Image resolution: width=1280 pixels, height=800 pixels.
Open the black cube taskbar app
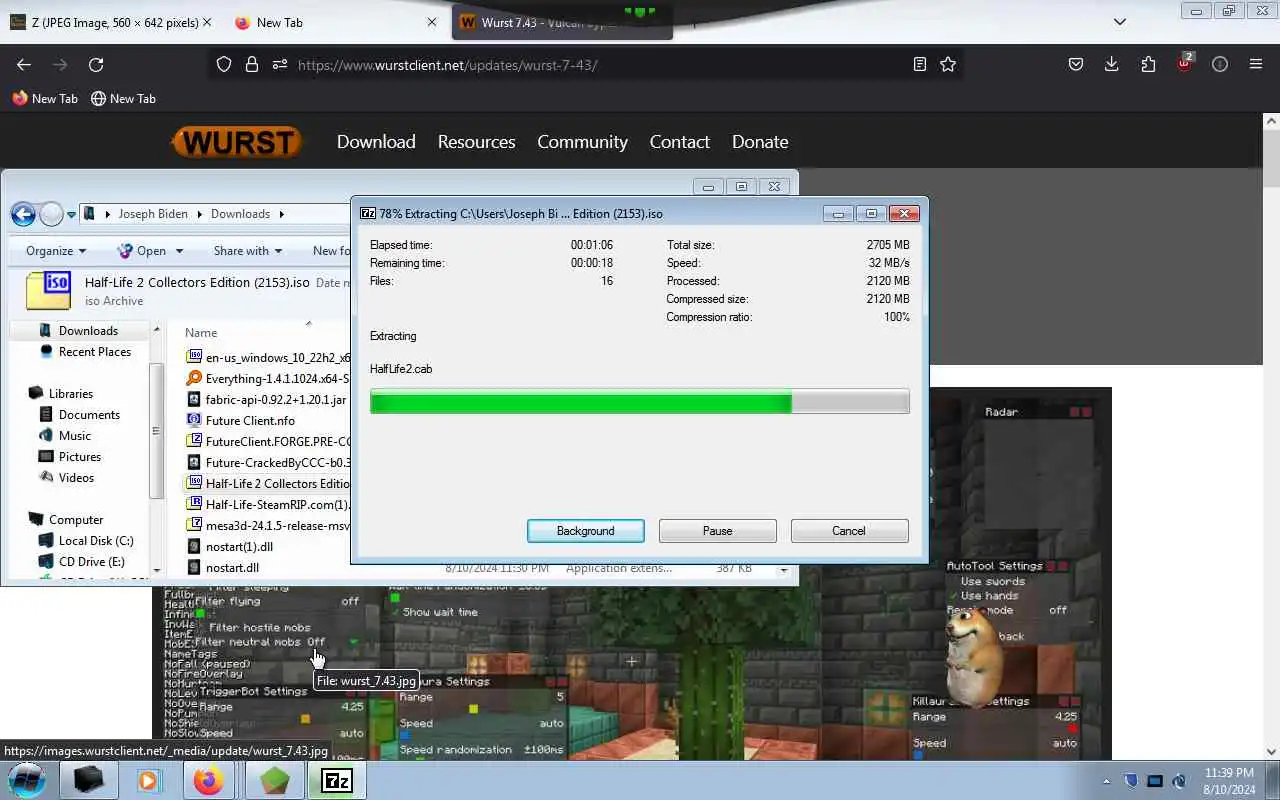(x=88, y=780)
